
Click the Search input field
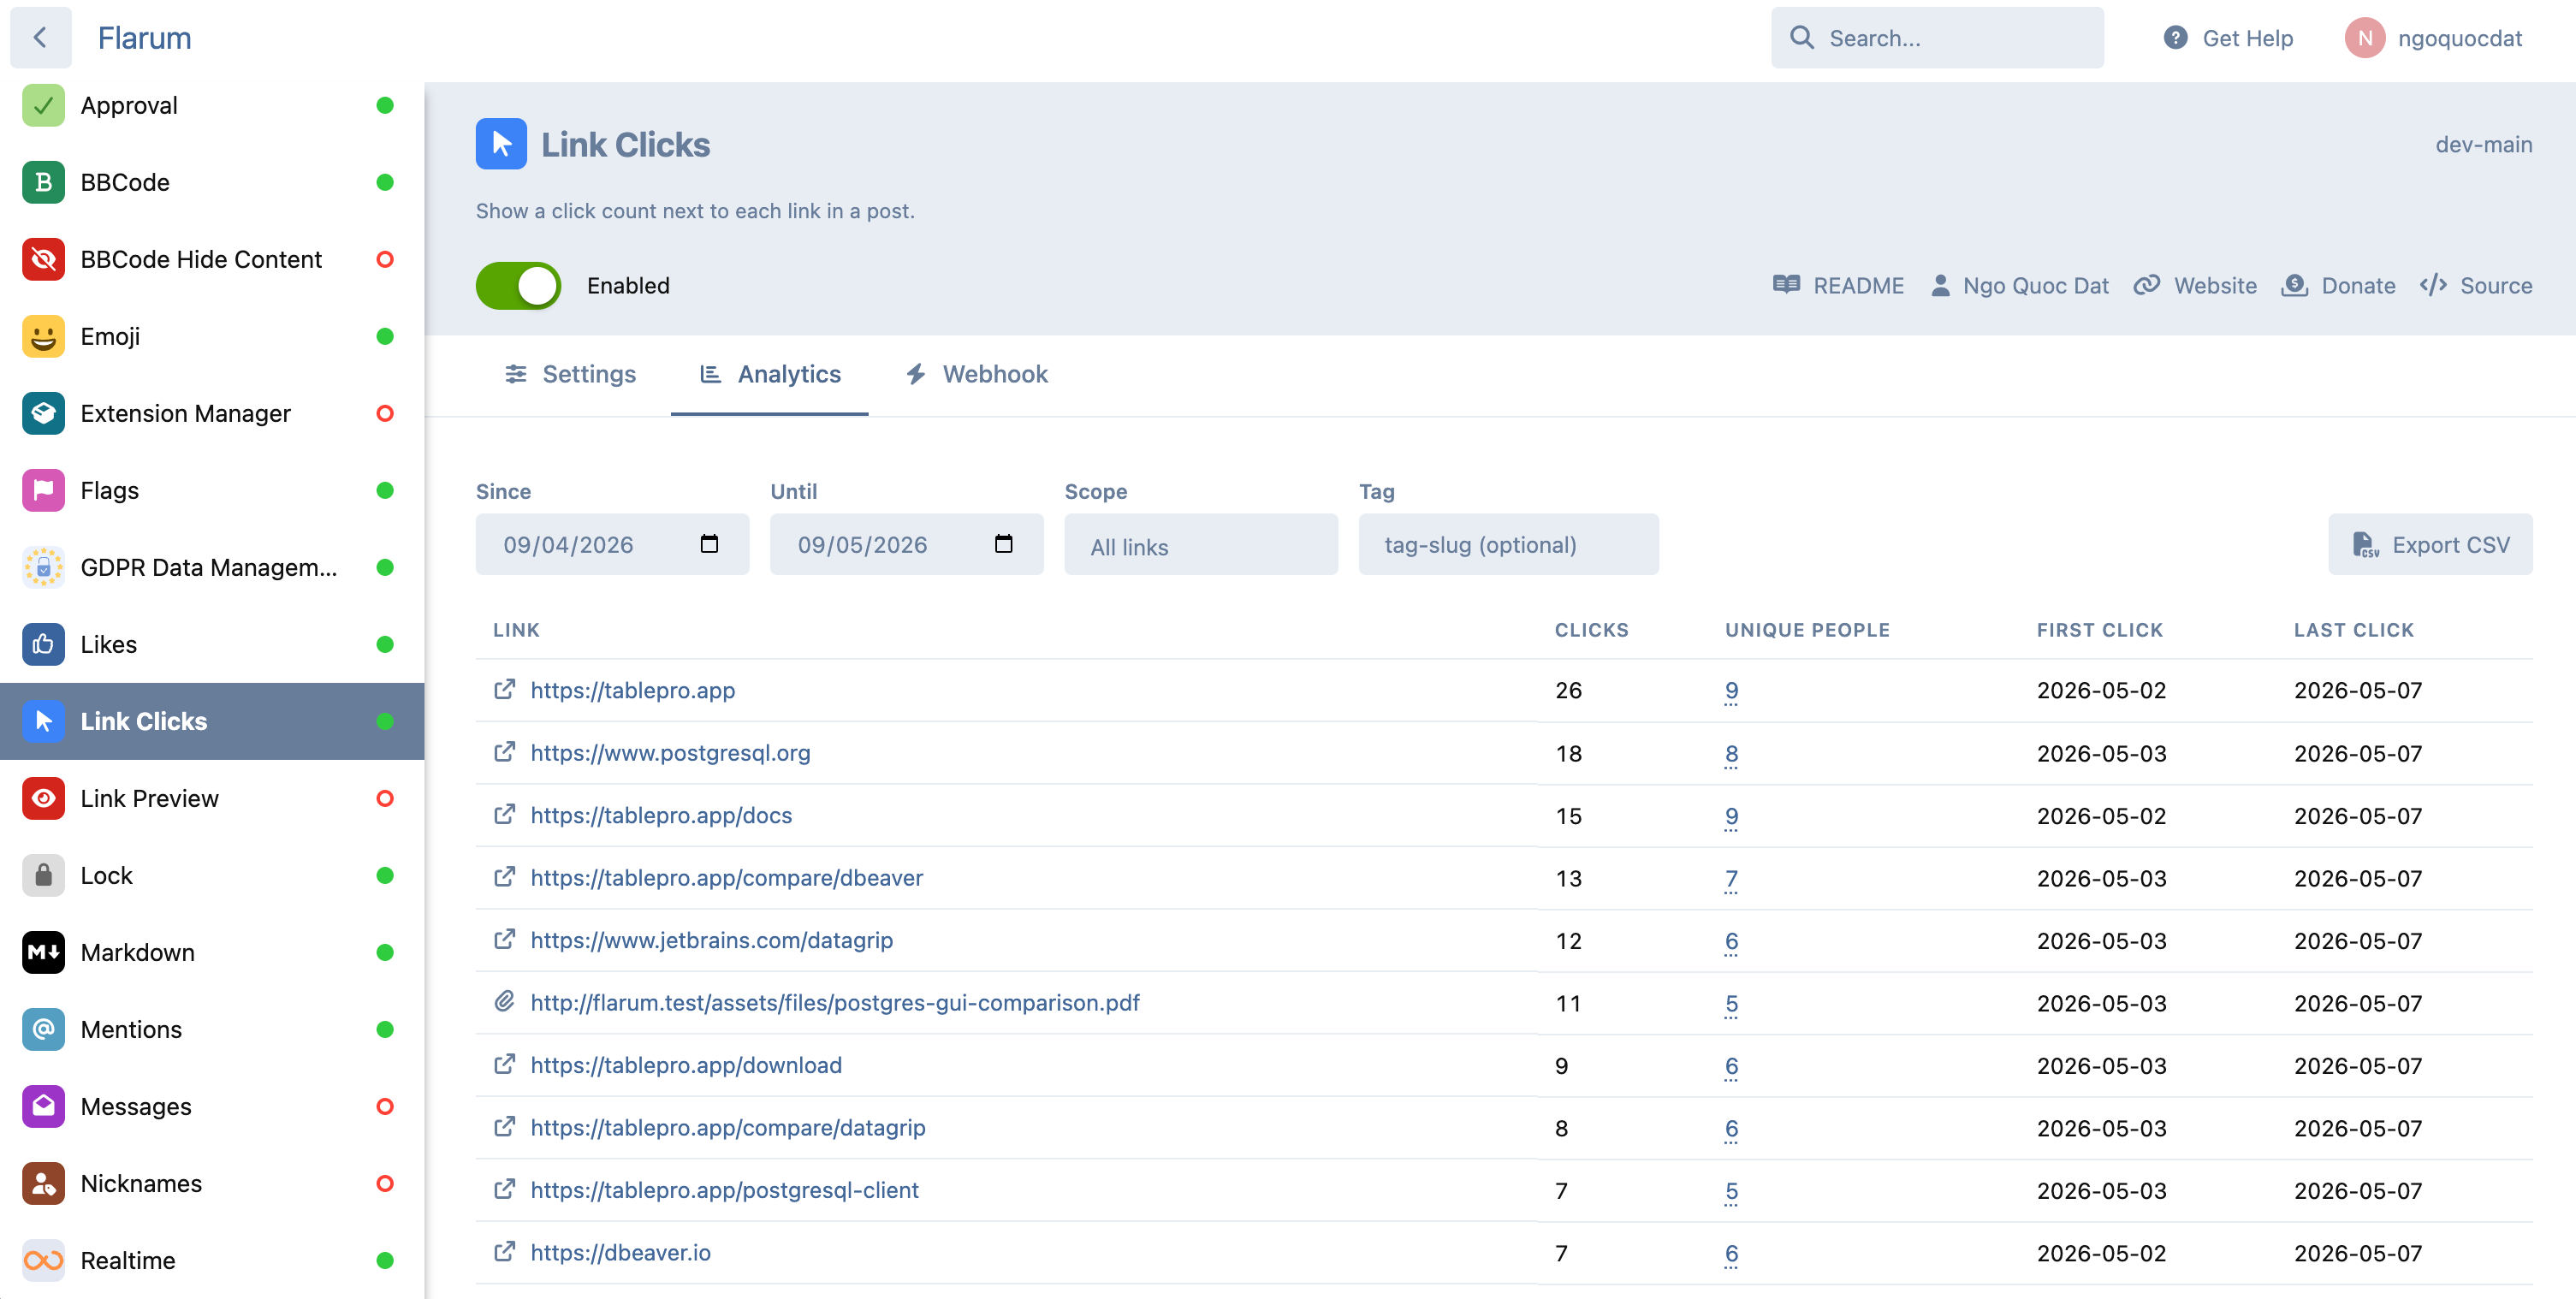(1937, 38)
